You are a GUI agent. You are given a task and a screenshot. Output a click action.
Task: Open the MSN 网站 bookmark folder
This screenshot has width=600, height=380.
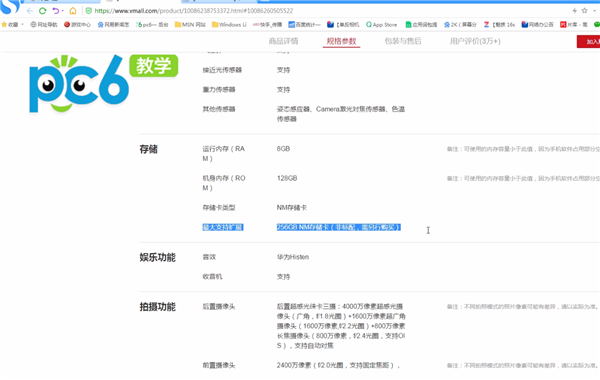tap(190, 24)
